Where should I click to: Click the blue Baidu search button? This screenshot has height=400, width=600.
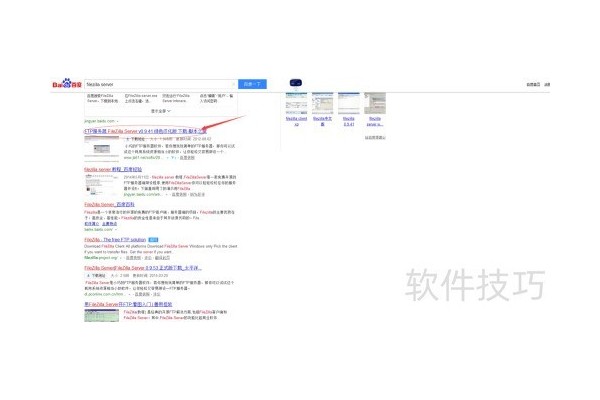pyautogui.click(x=253, y=84)
